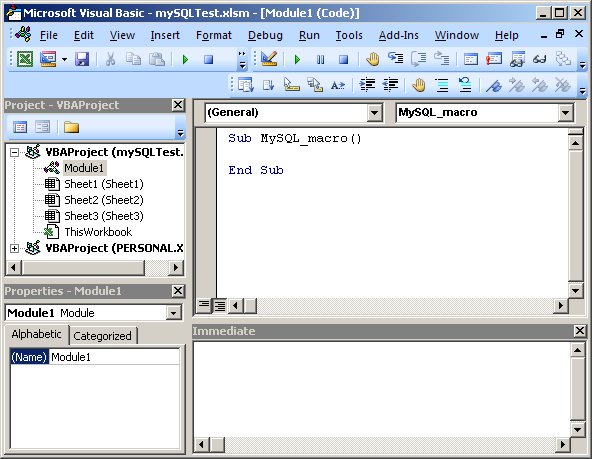
Task: Toggle Folders in Project panel
Action: coord(71,127)
